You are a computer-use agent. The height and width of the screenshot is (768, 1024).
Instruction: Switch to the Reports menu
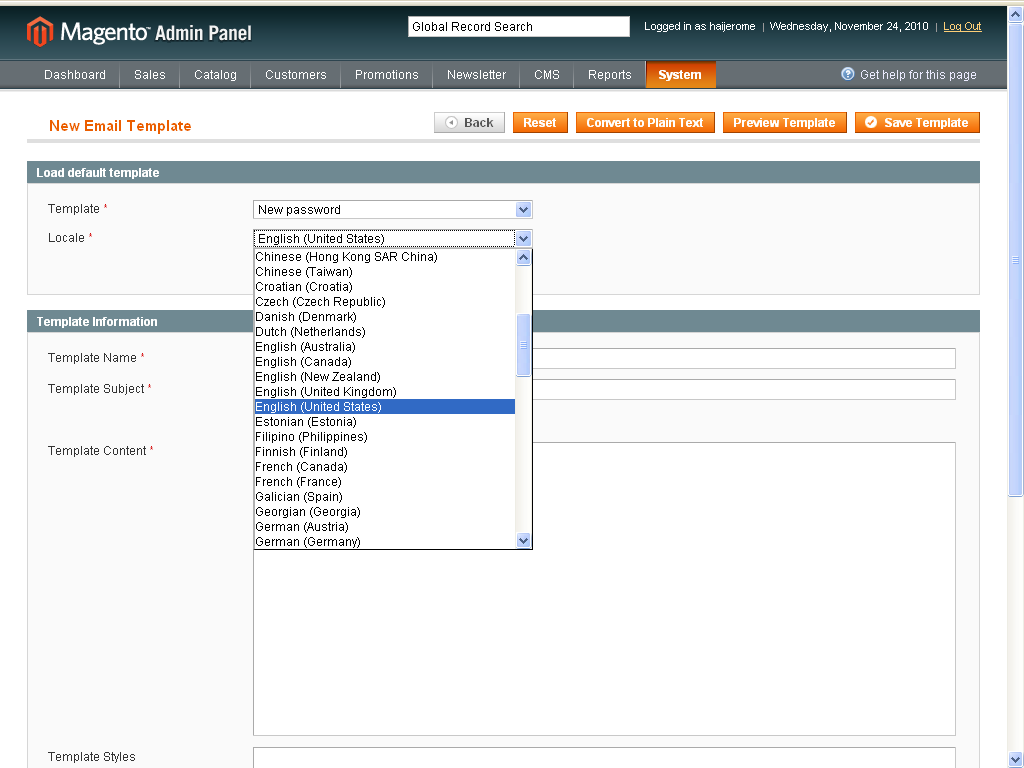609,74
